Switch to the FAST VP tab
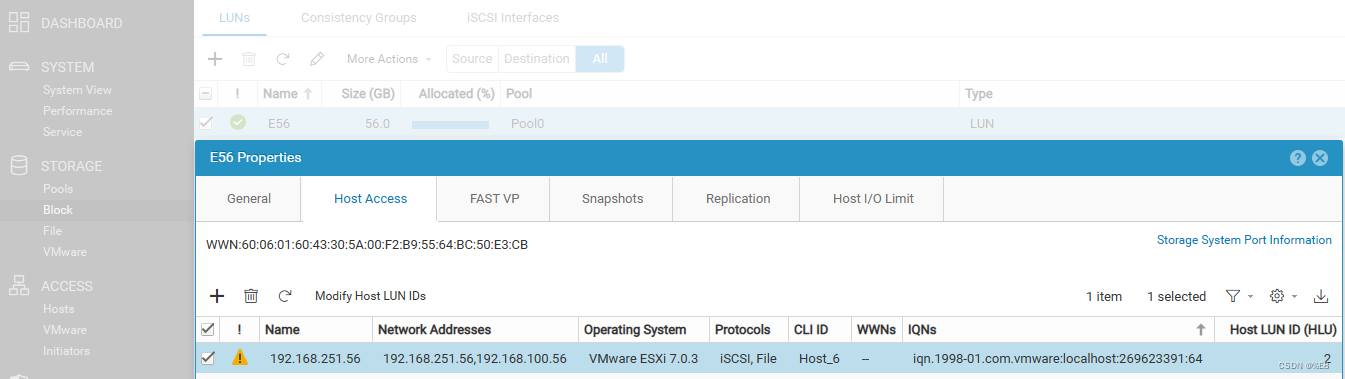 click(494, 199)
